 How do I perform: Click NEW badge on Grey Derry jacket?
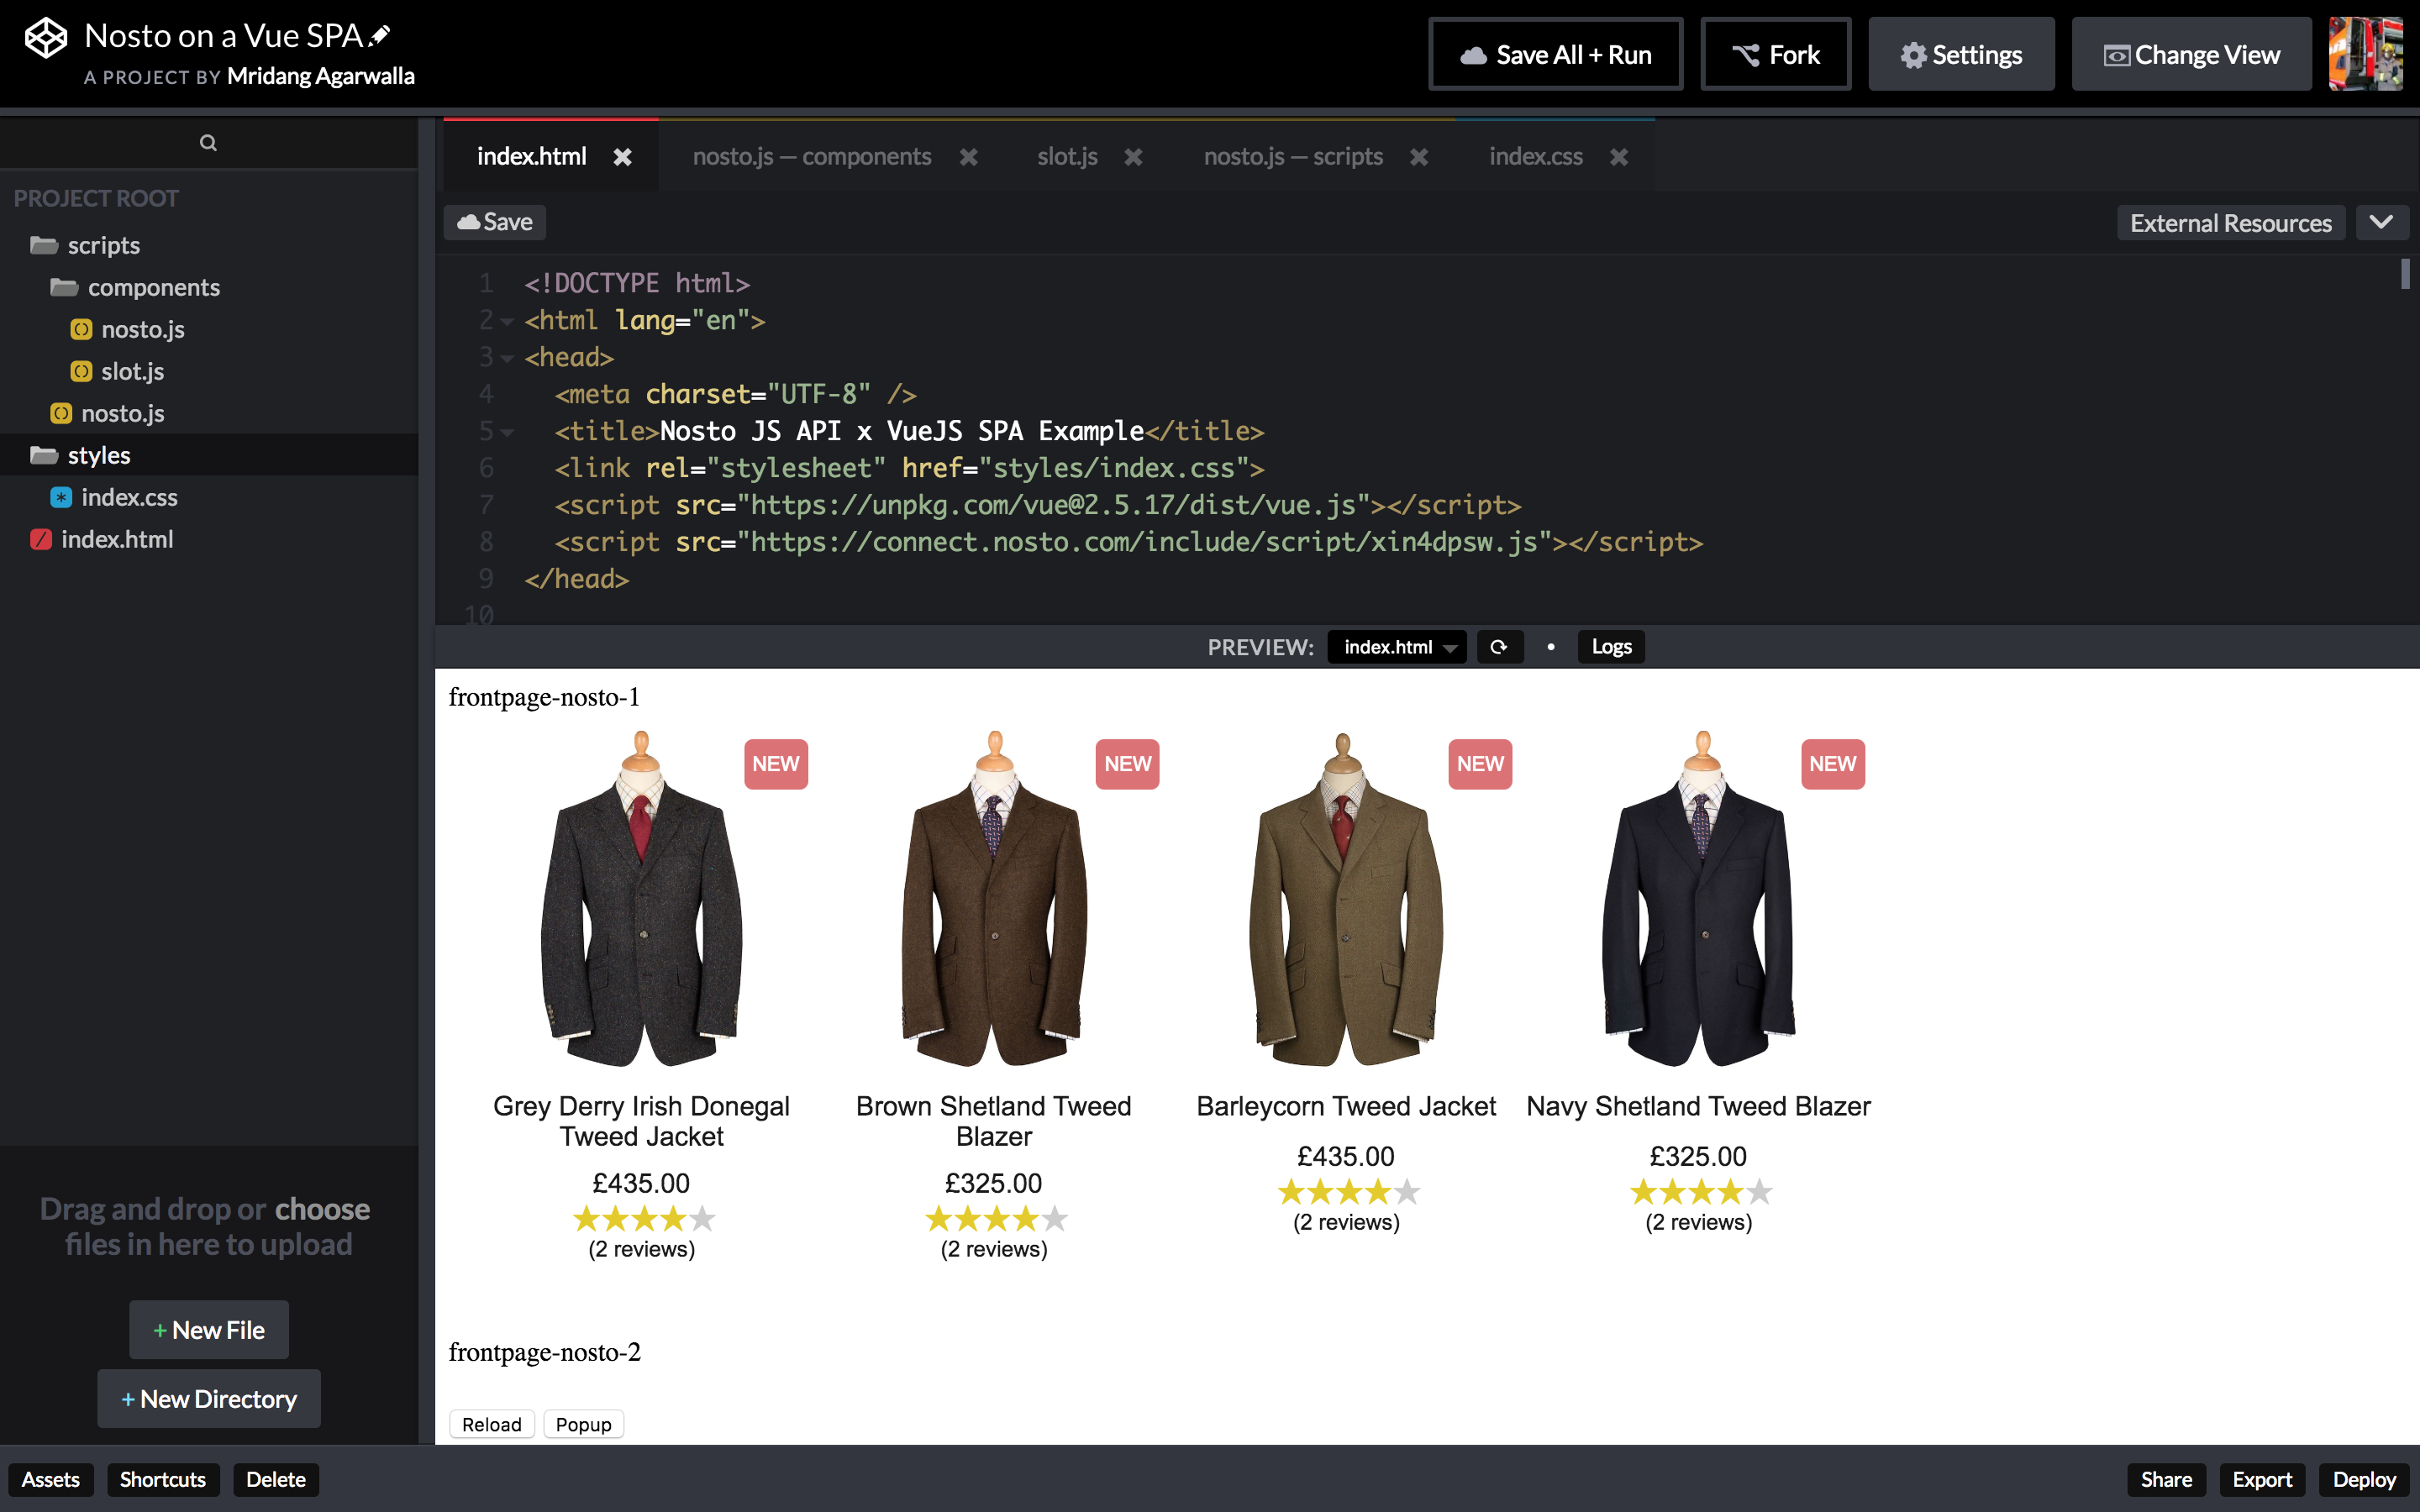(776, 764)
